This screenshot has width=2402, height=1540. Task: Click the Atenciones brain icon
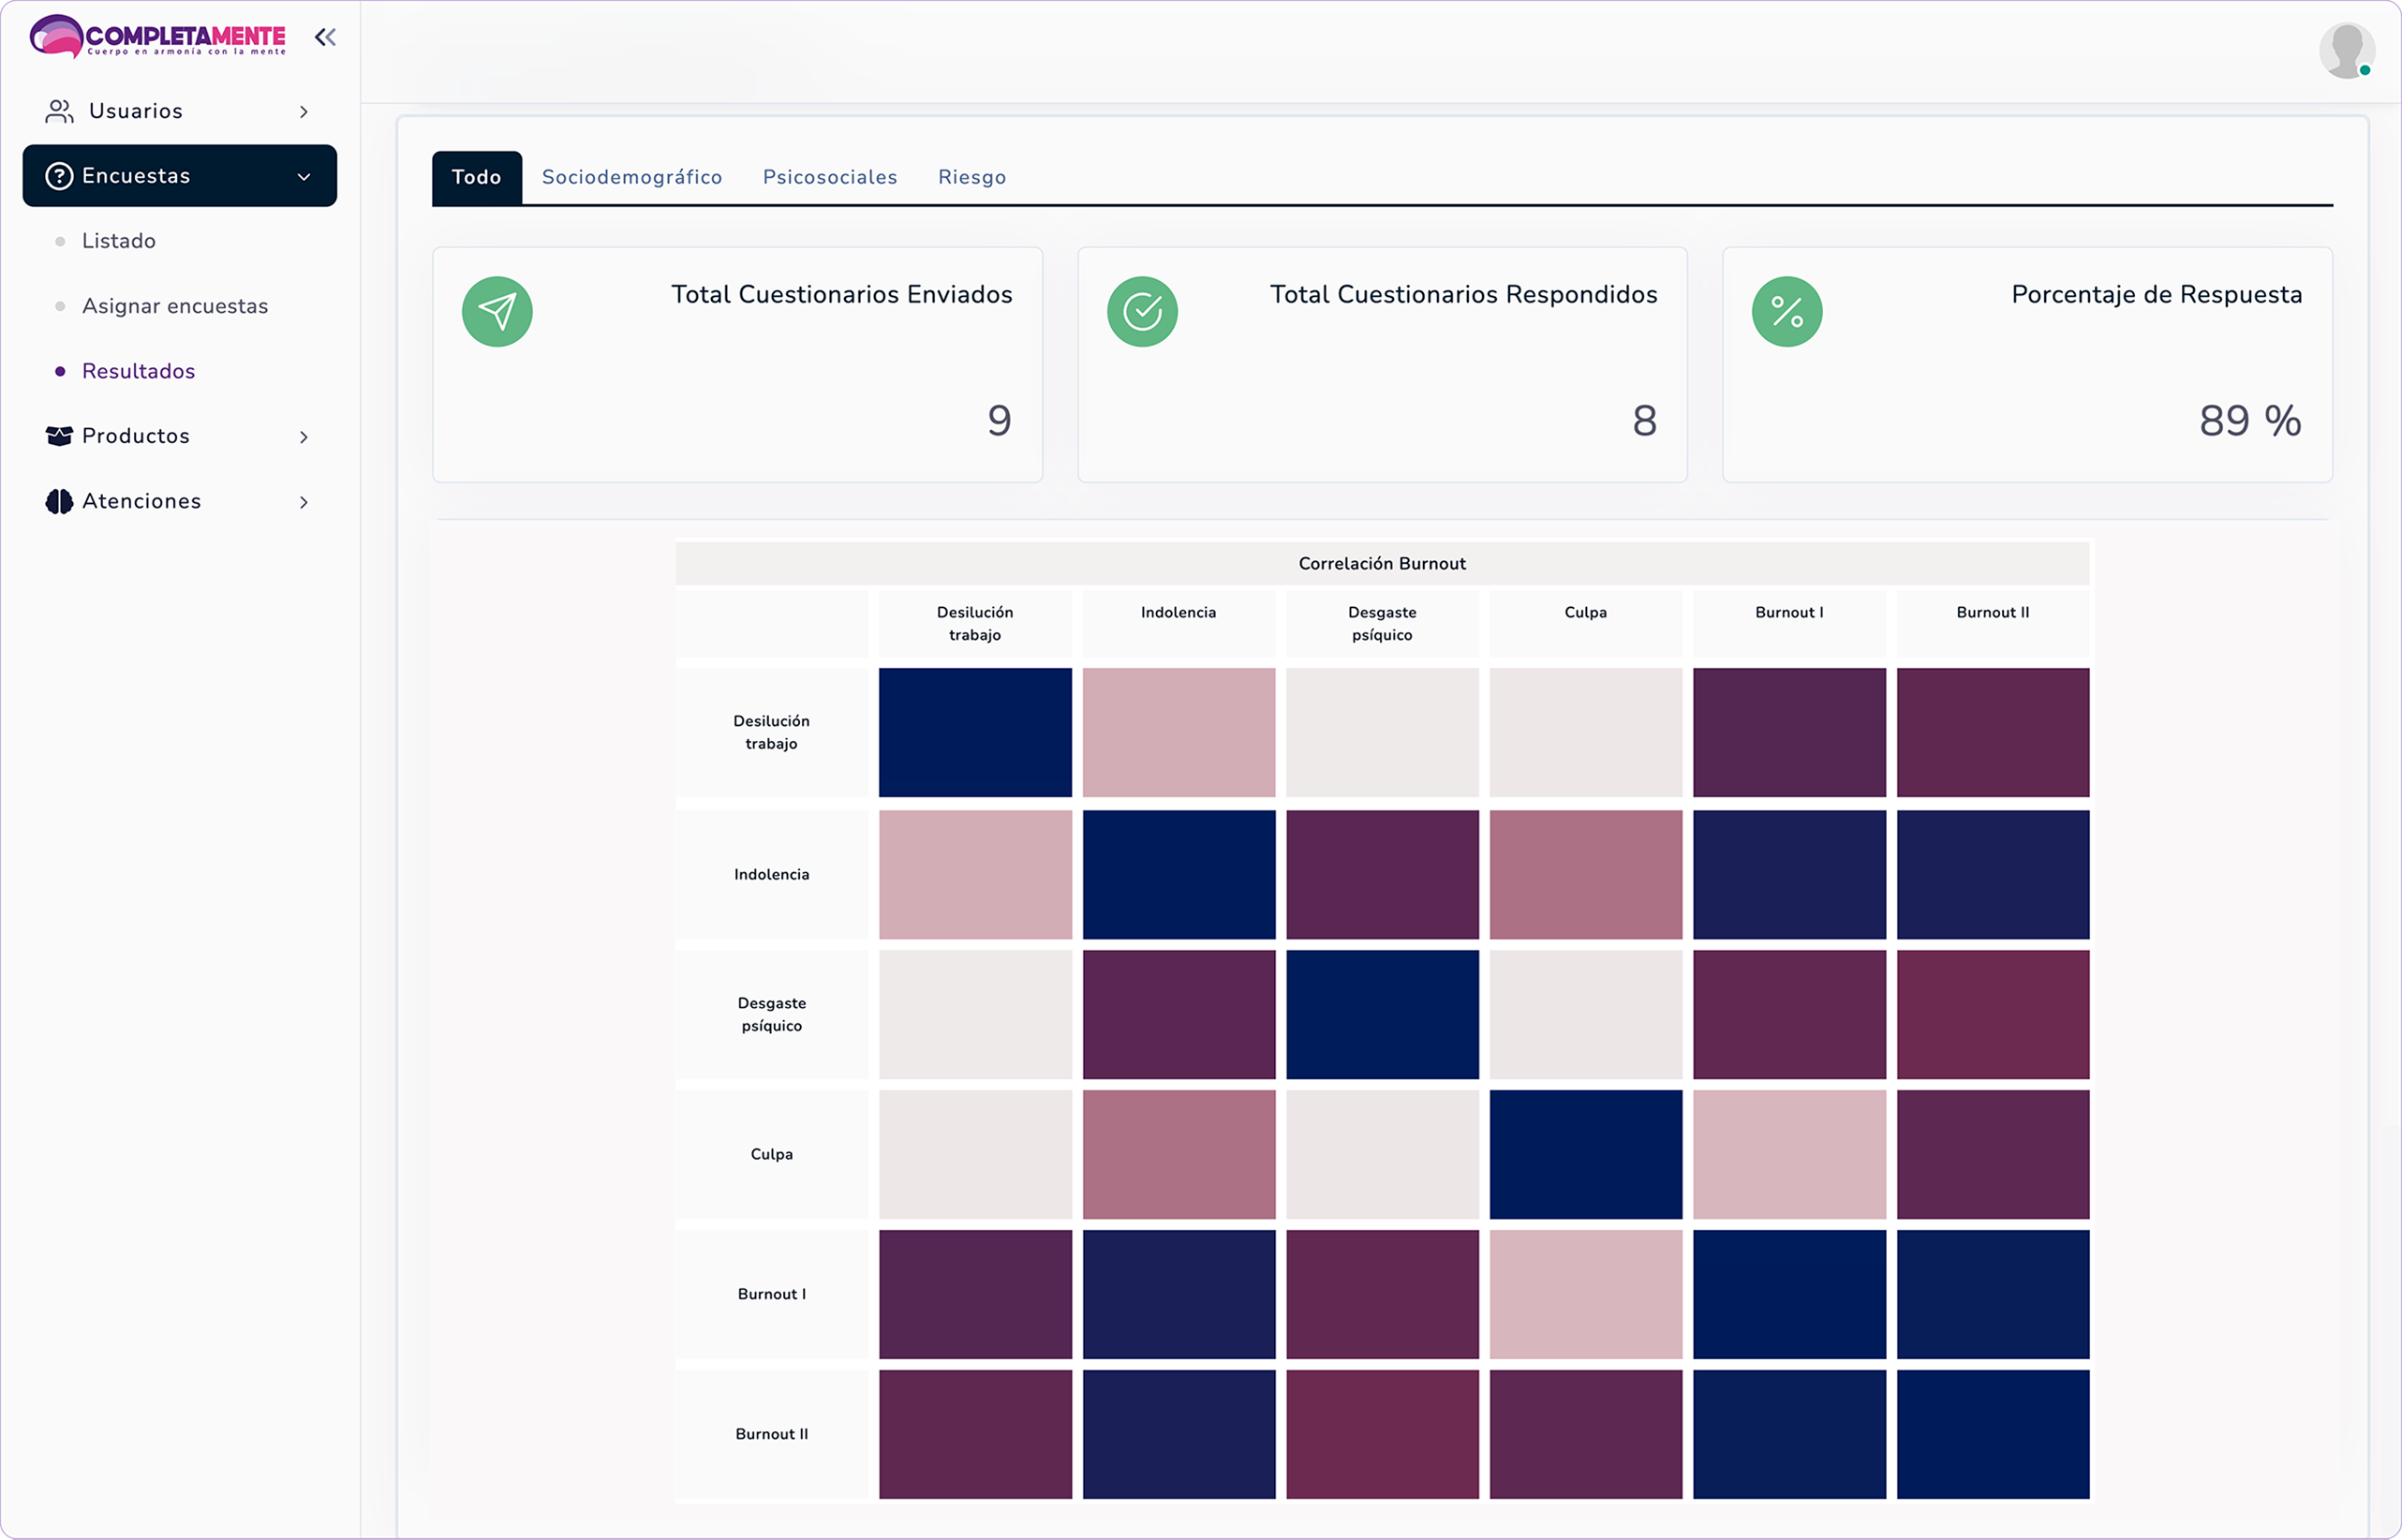pyautogui.click(x=59, y=502)
